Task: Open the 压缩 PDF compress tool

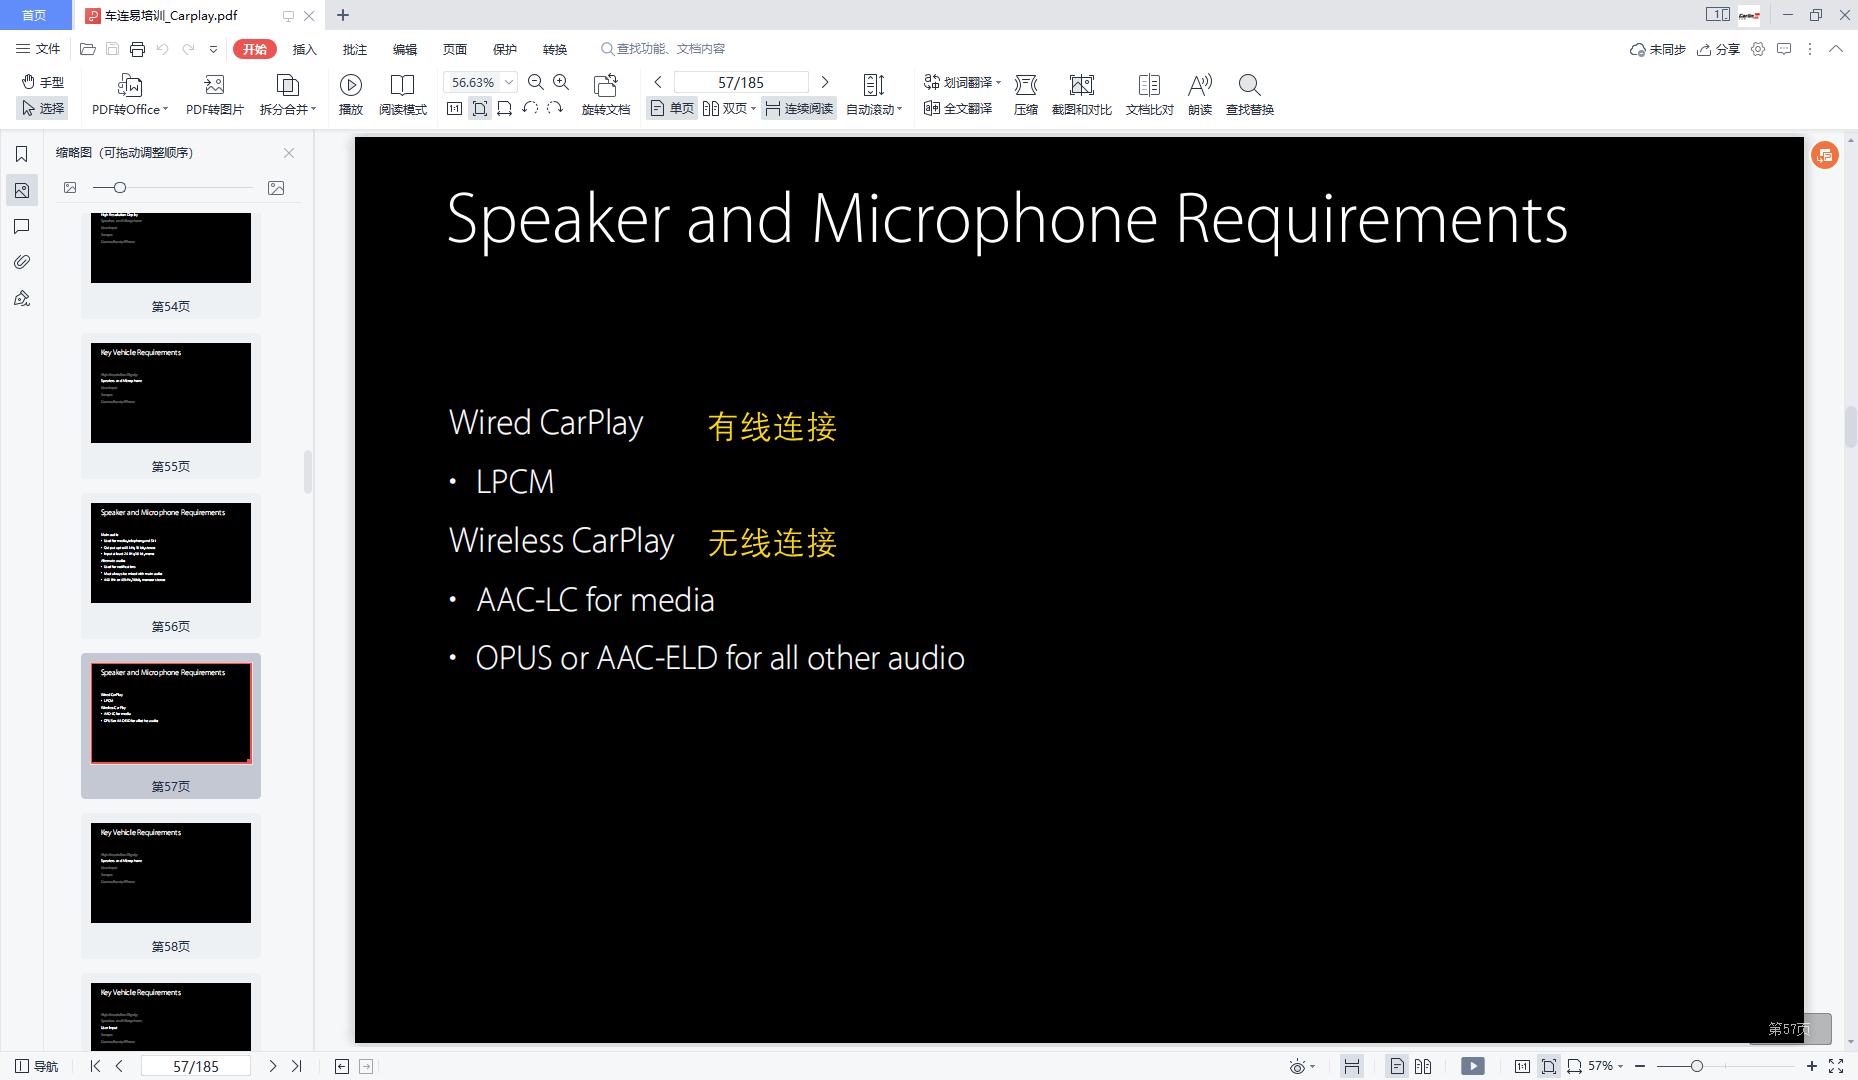Action: click(1026, 94)
